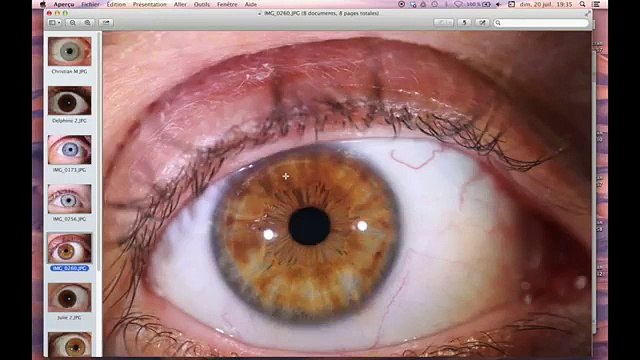Click the Julie 2.JPG file name
Screen dimensions: 640x360
click(69, 318)
